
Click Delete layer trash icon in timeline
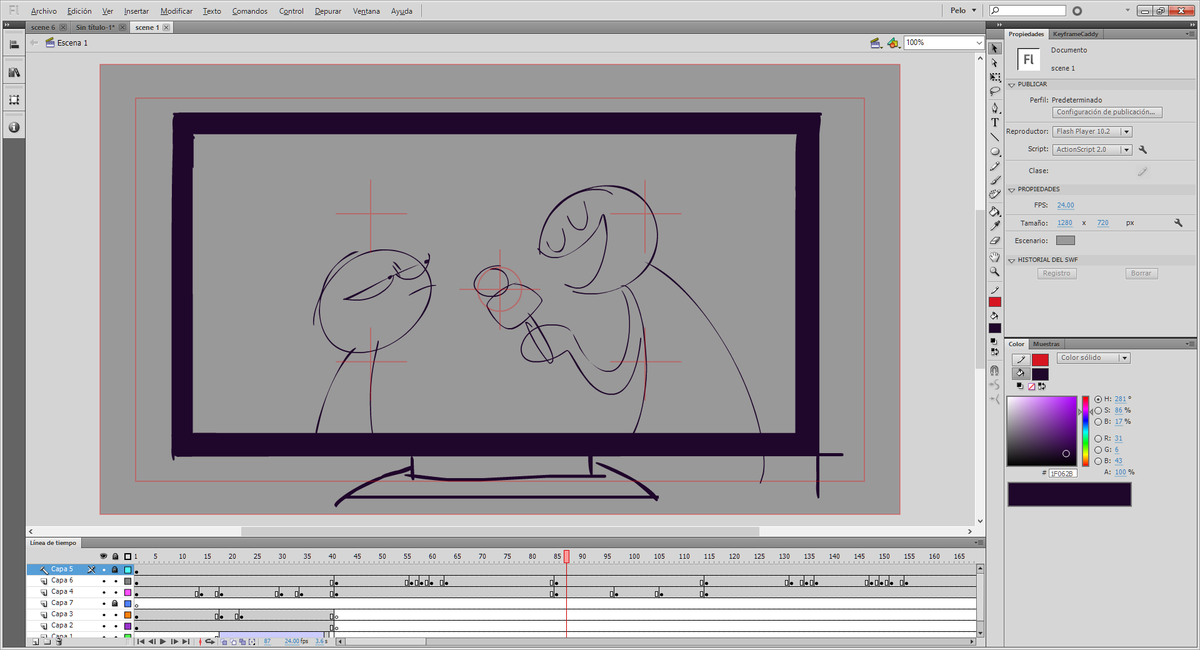59,642
